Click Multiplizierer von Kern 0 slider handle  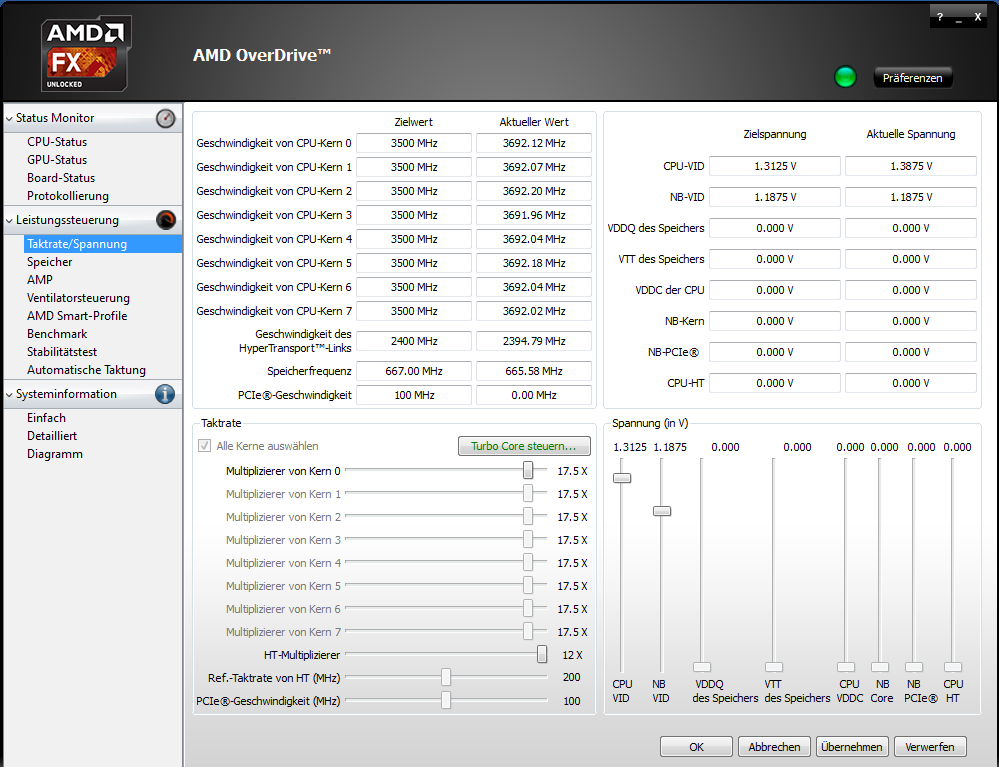pyautogui.click(x=528, y=470)
